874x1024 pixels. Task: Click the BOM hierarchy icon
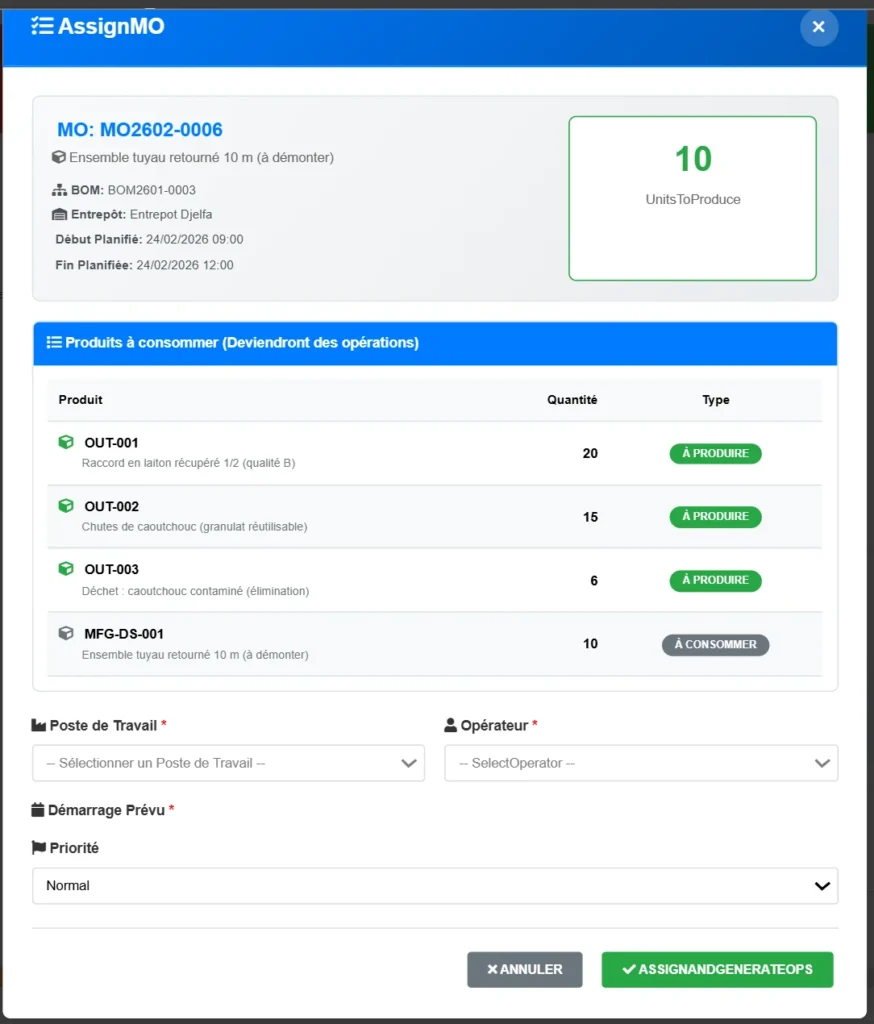point(59,190)
